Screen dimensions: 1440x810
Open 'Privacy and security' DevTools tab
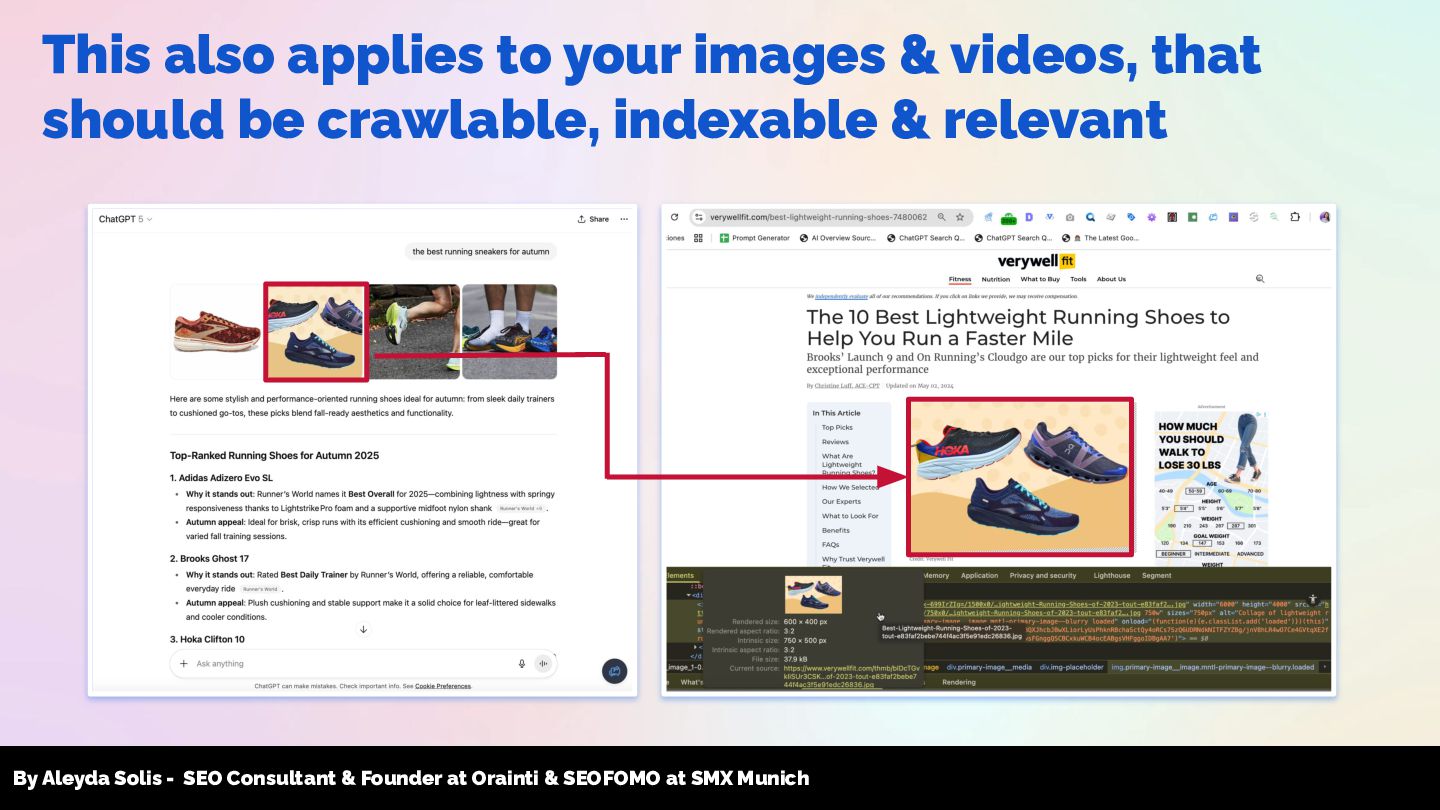[x=1043, y=575]
